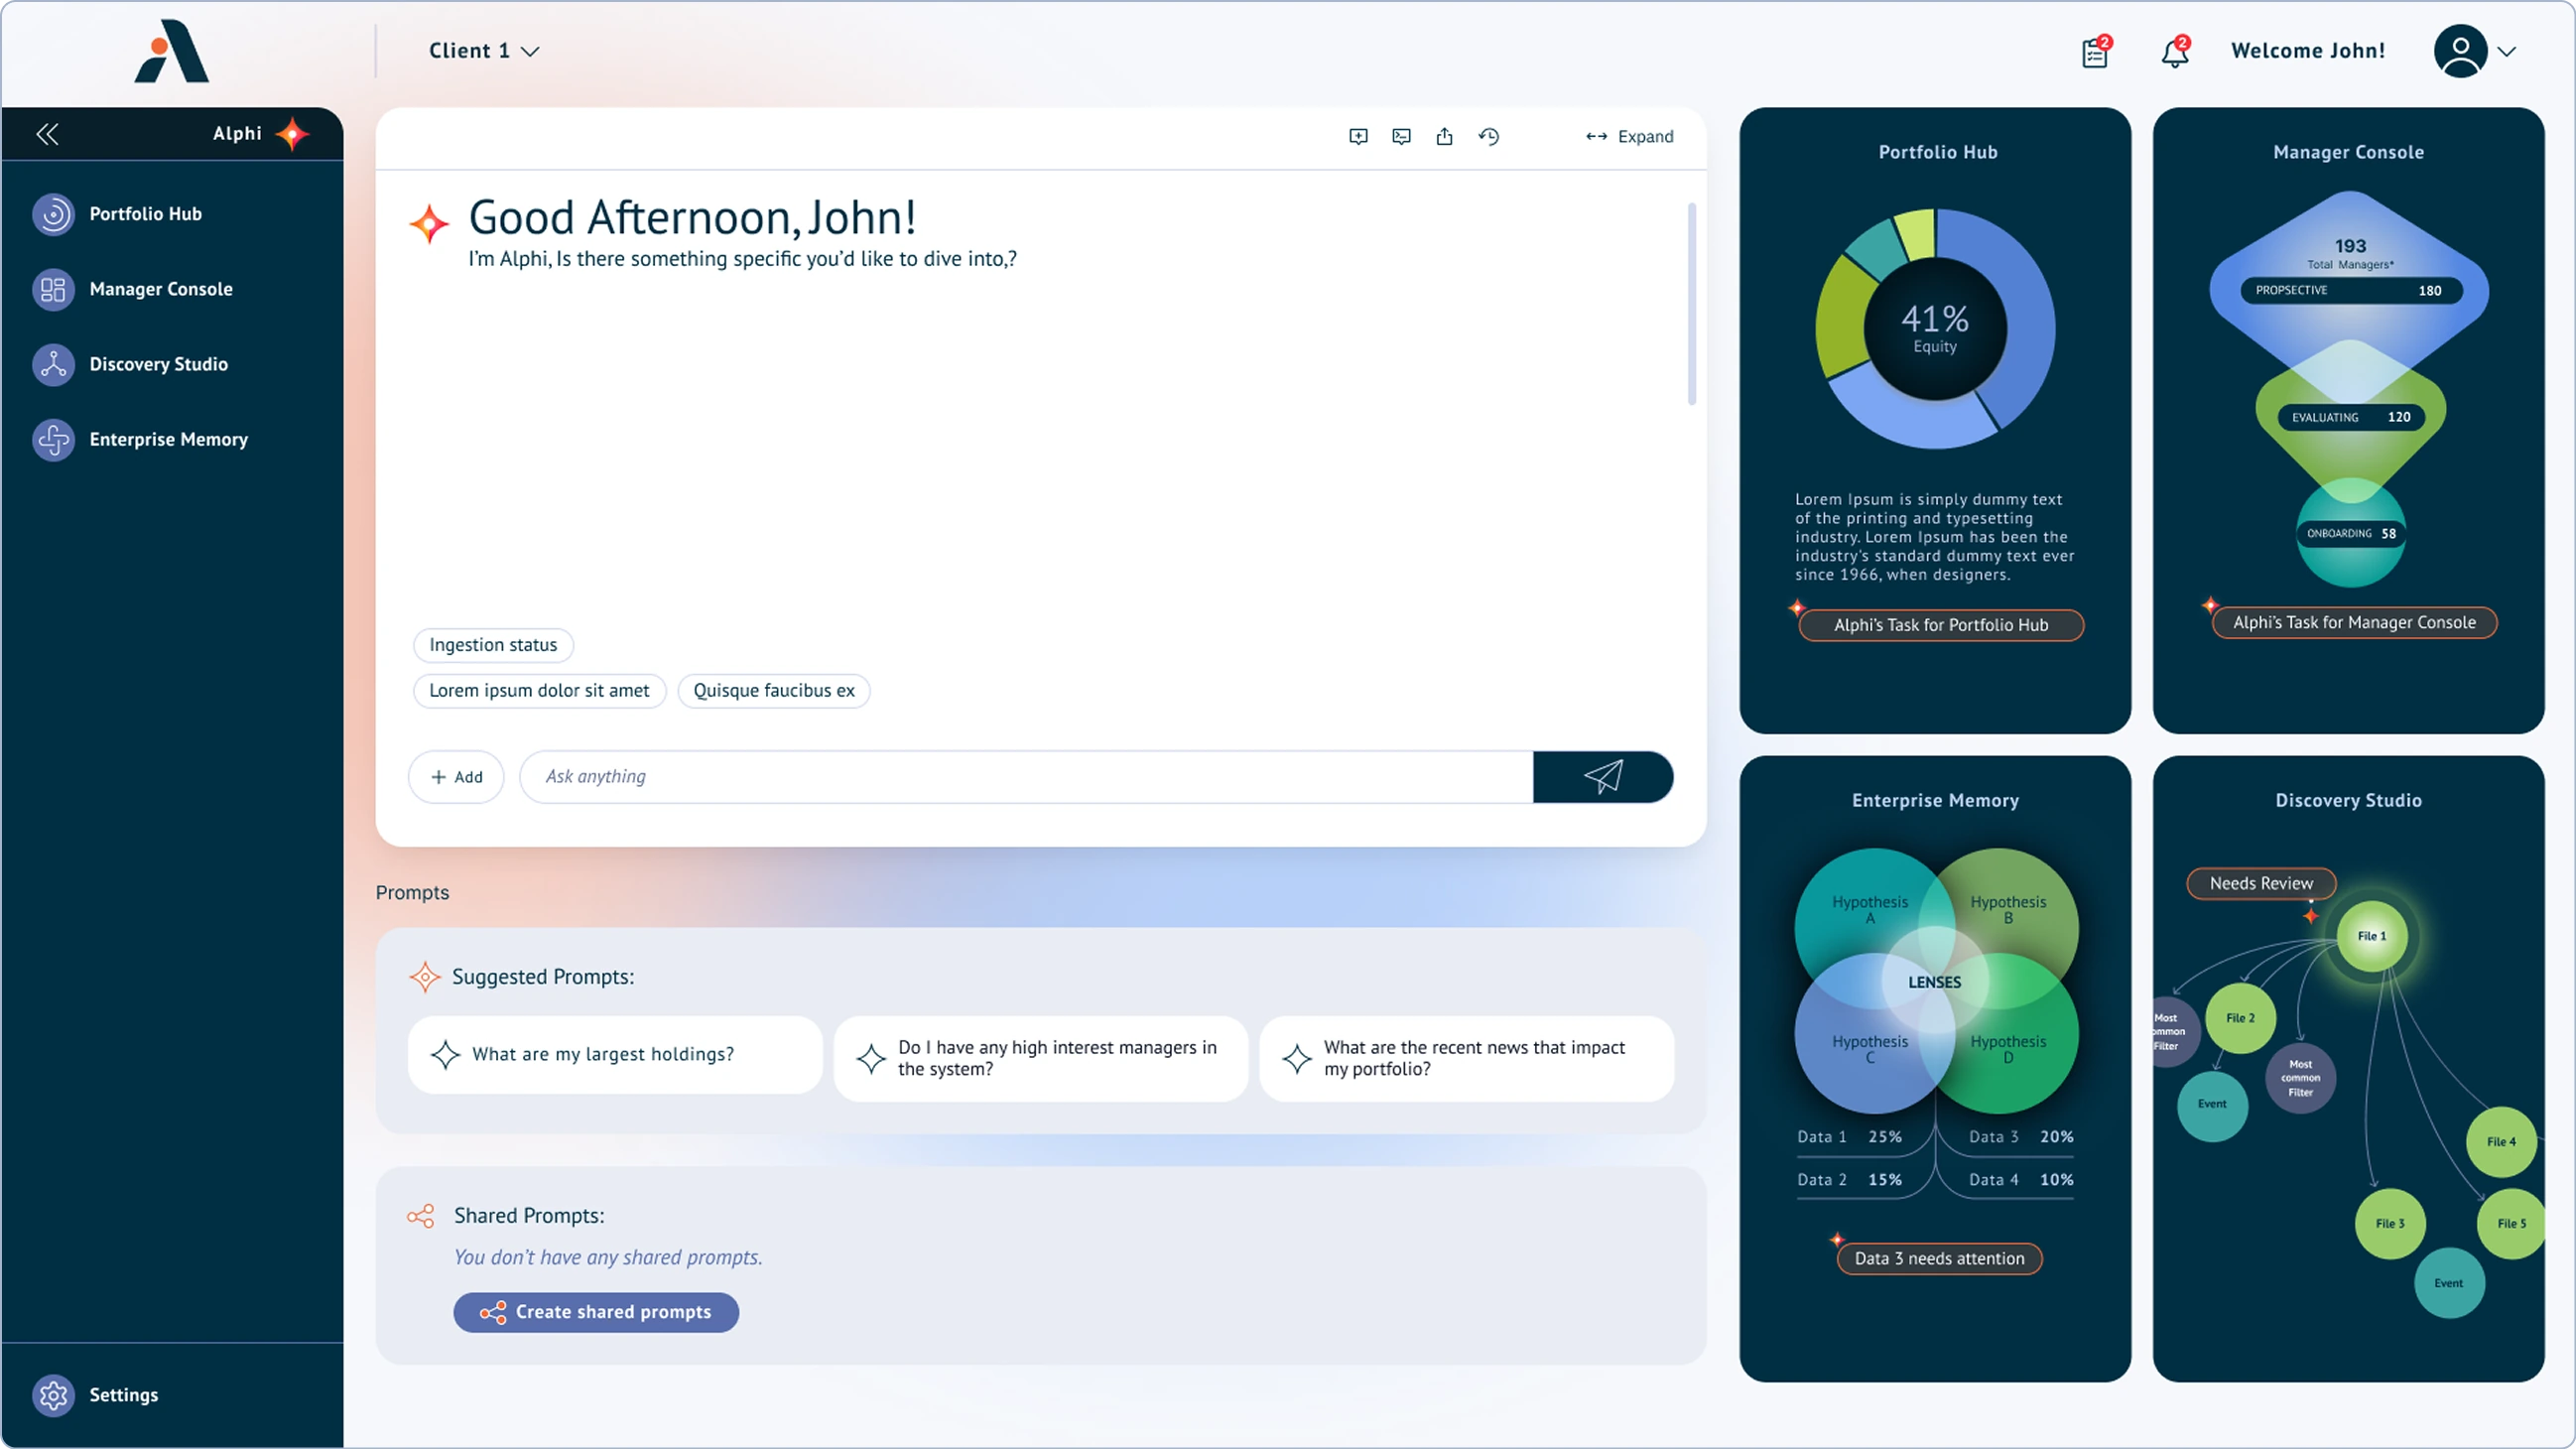Open Alphi's Task for Manager Console
2576x1449 pixels.
click(x=2354, y=622)
